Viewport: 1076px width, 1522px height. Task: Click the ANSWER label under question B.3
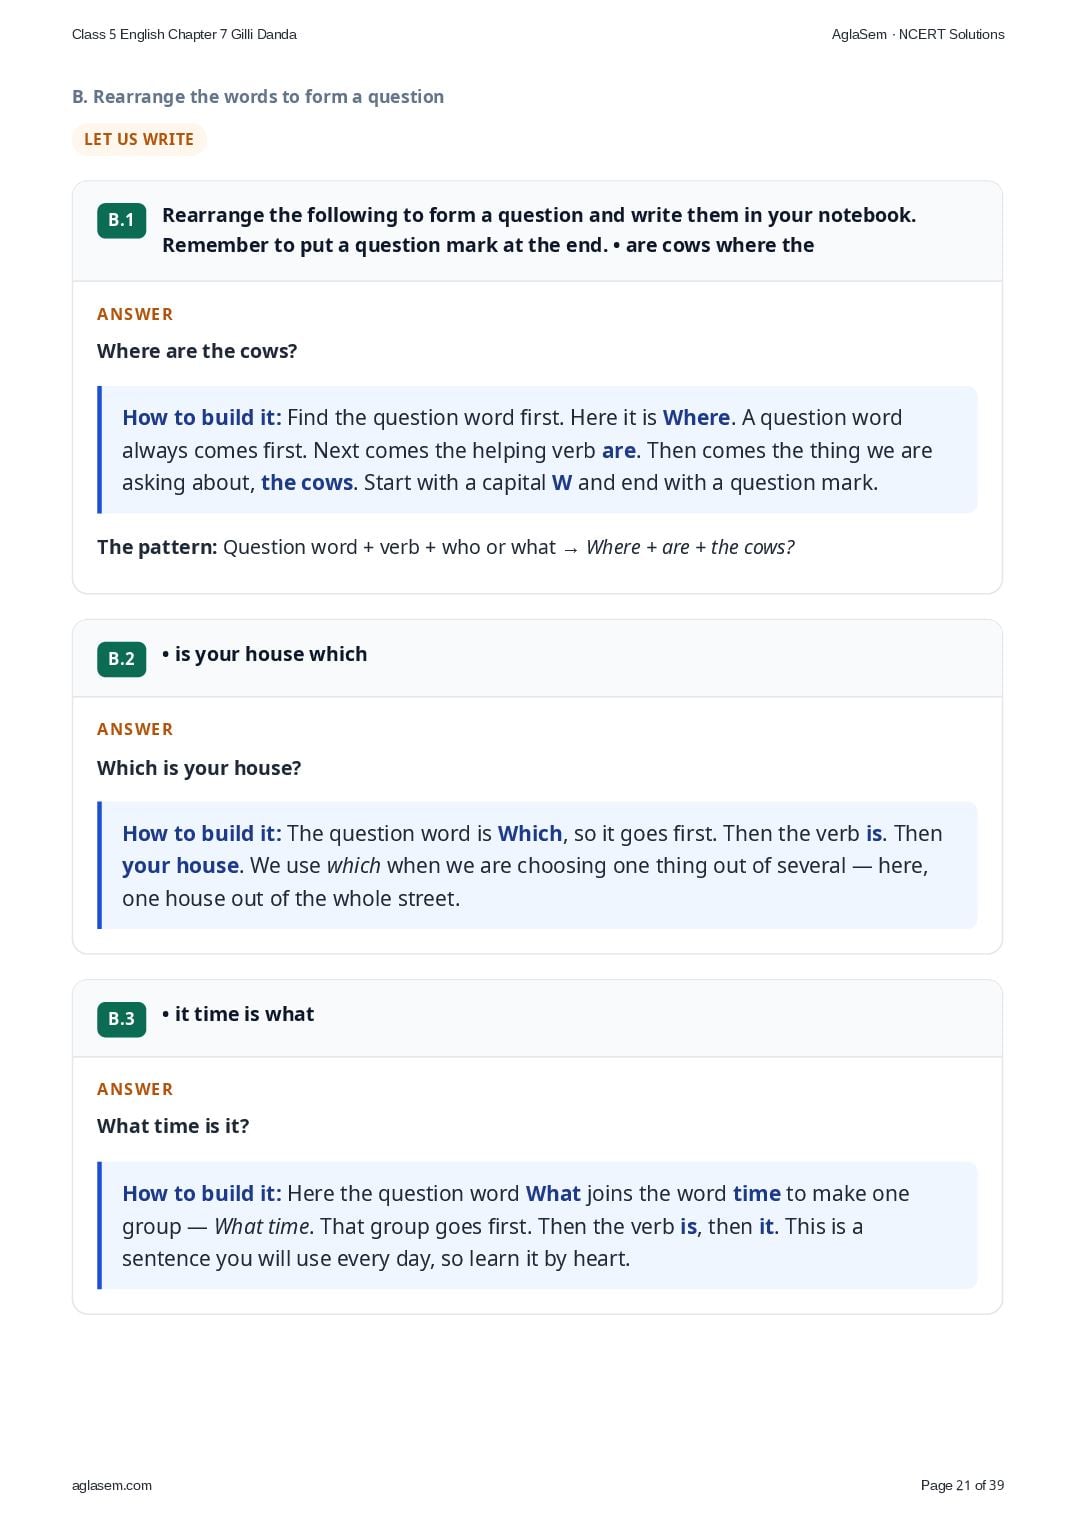(x=135, y=1089)
